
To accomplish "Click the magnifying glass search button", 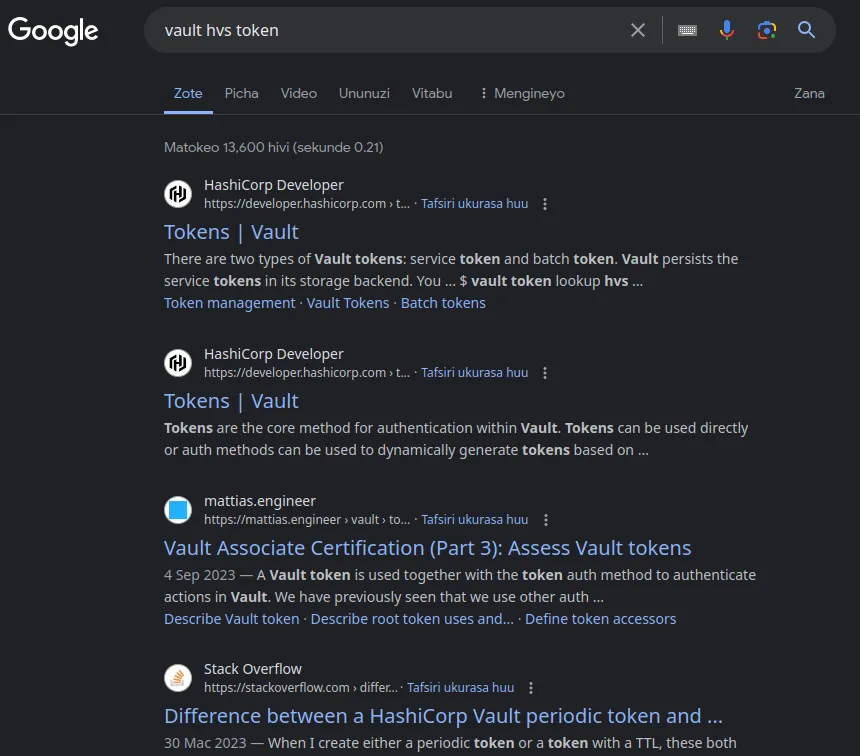I will [806, 30].
